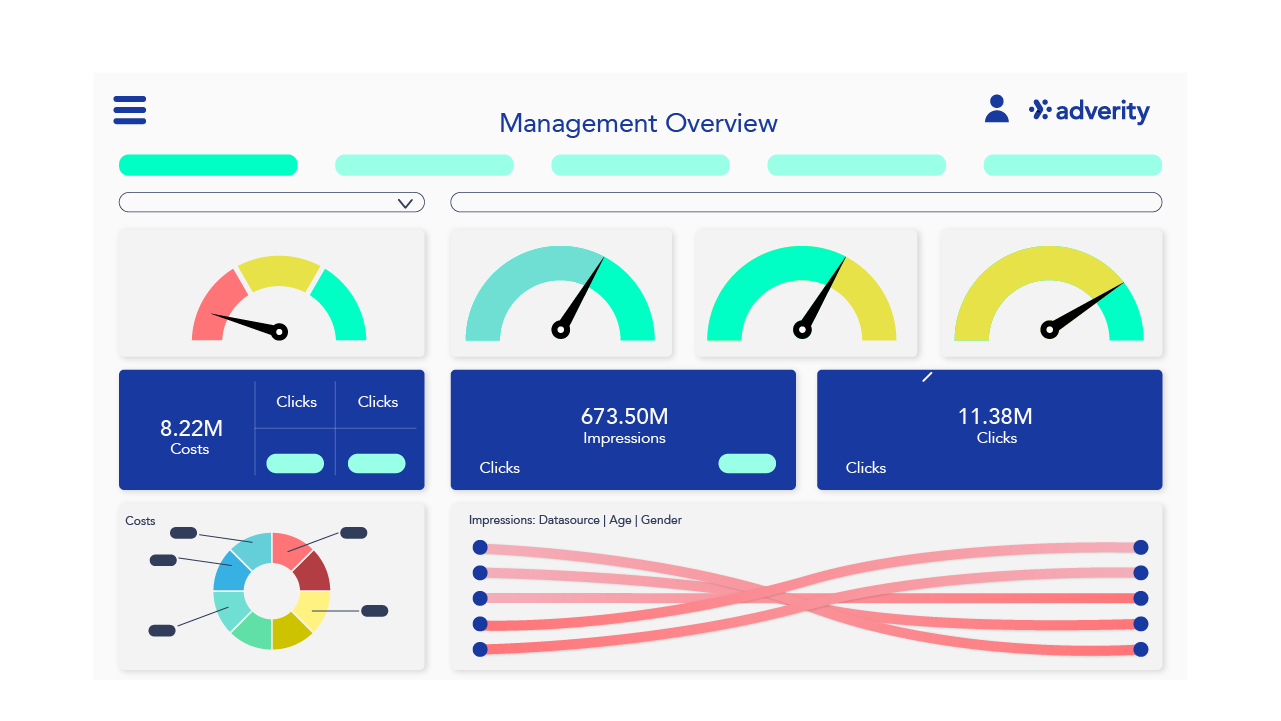Click the Adverity logo
This screenshot has width=1281, height=721.
(x=1089, y=111)
